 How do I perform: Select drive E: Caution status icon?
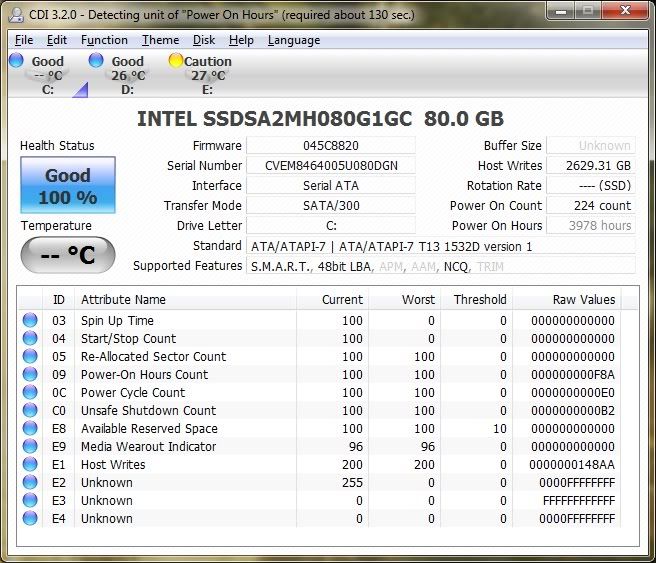(176, 61)
